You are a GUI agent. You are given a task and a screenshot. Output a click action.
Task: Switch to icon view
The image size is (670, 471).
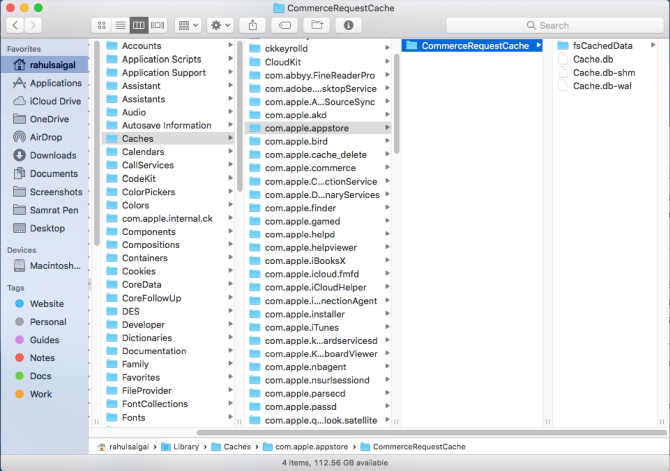coord(101,26)
